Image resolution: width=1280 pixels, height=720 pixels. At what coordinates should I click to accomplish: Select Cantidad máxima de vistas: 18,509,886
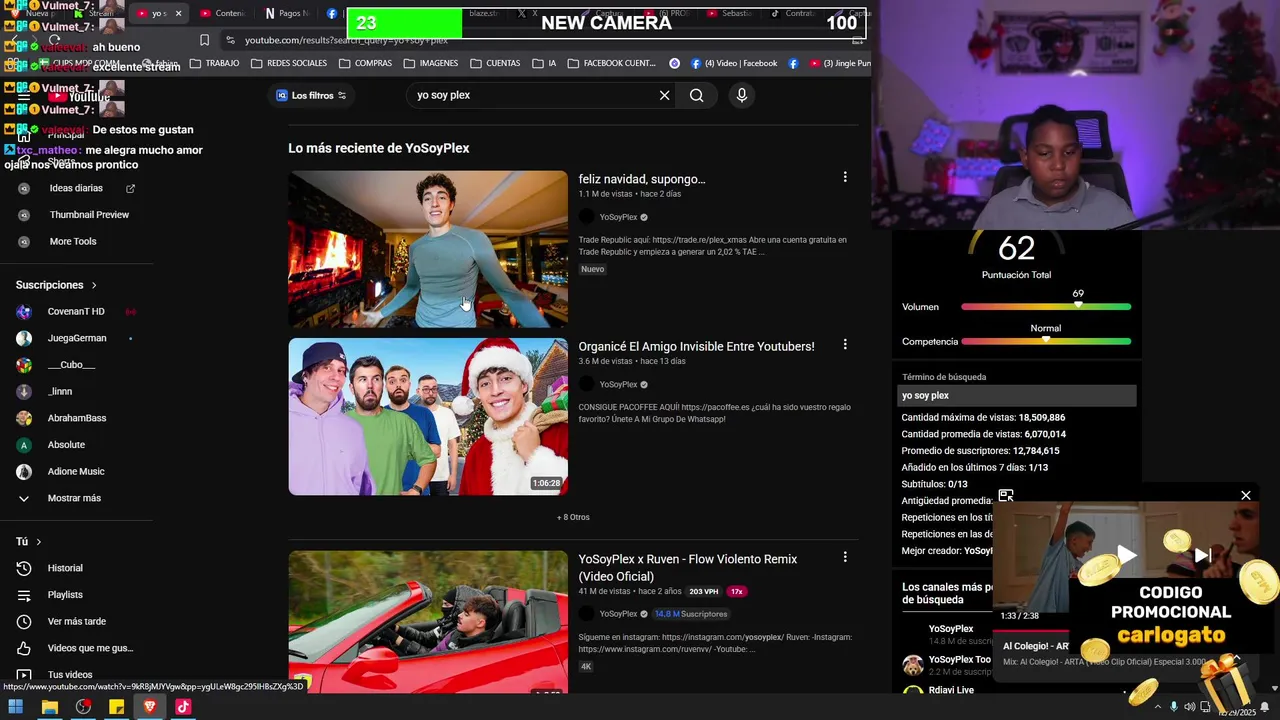[983, 418]
